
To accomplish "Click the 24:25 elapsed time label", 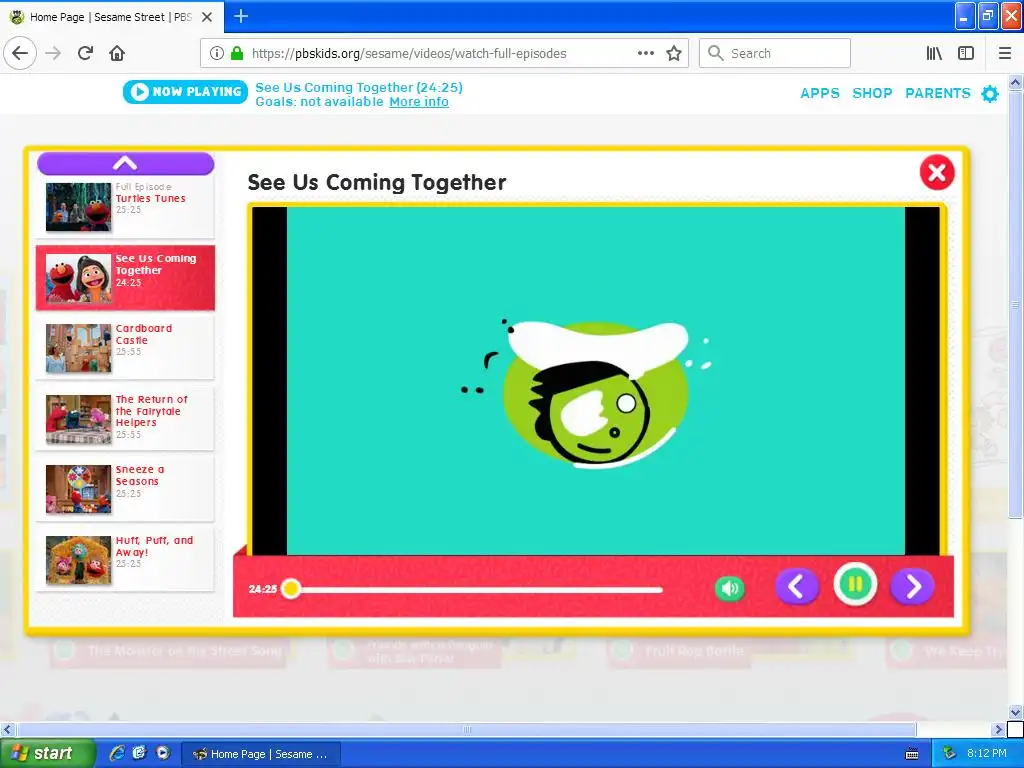I will click(263, 589).
